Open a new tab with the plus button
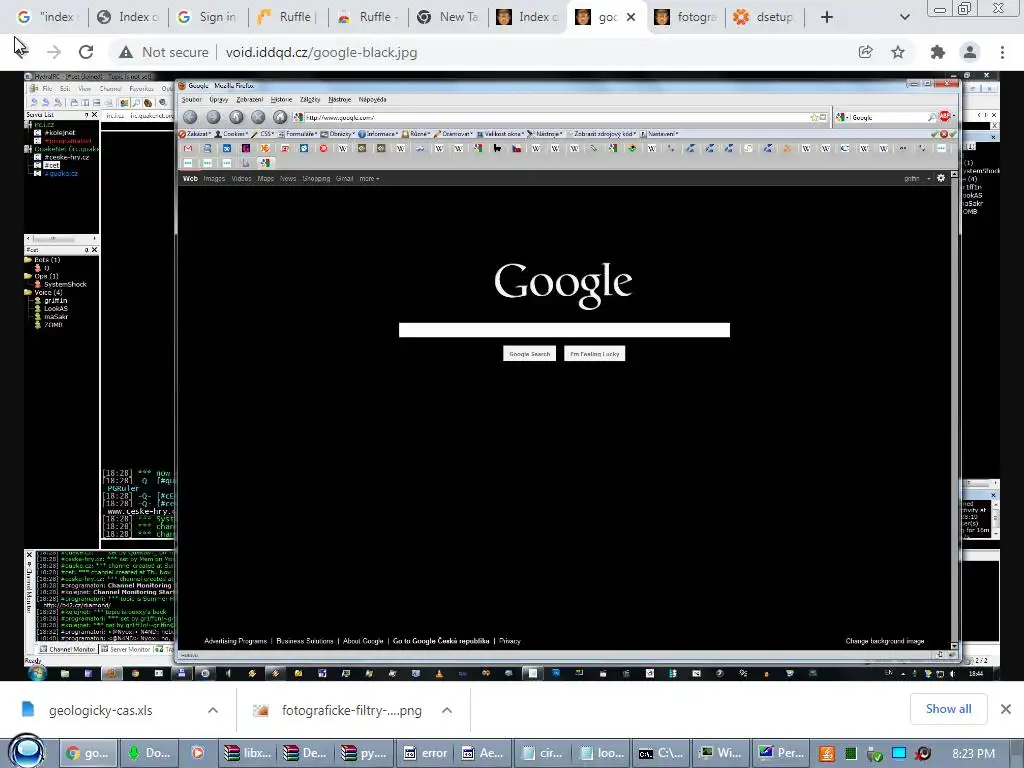Image resolution: width=1024 pixels, height=768 pixels. tap(827, 17)
